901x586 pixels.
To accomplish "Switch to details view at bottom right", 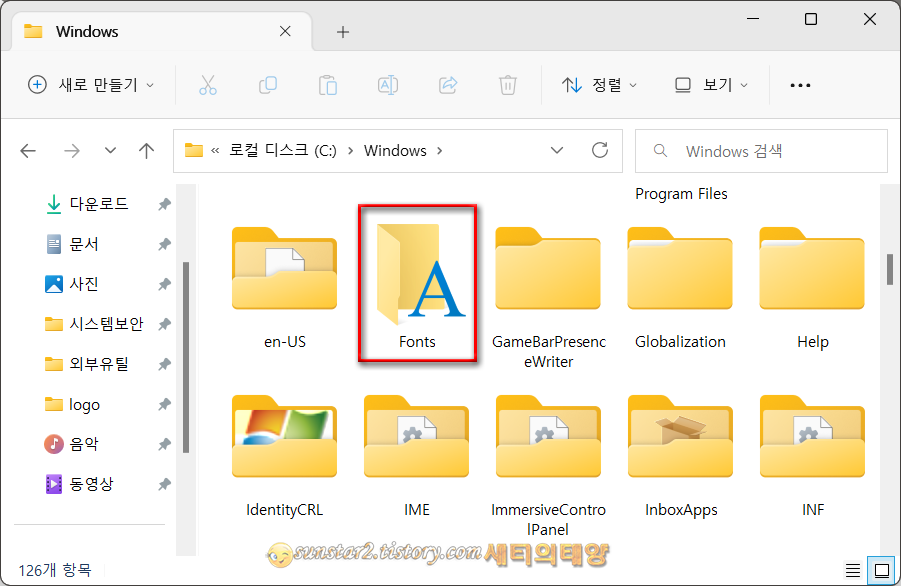I will pos(853,569).
